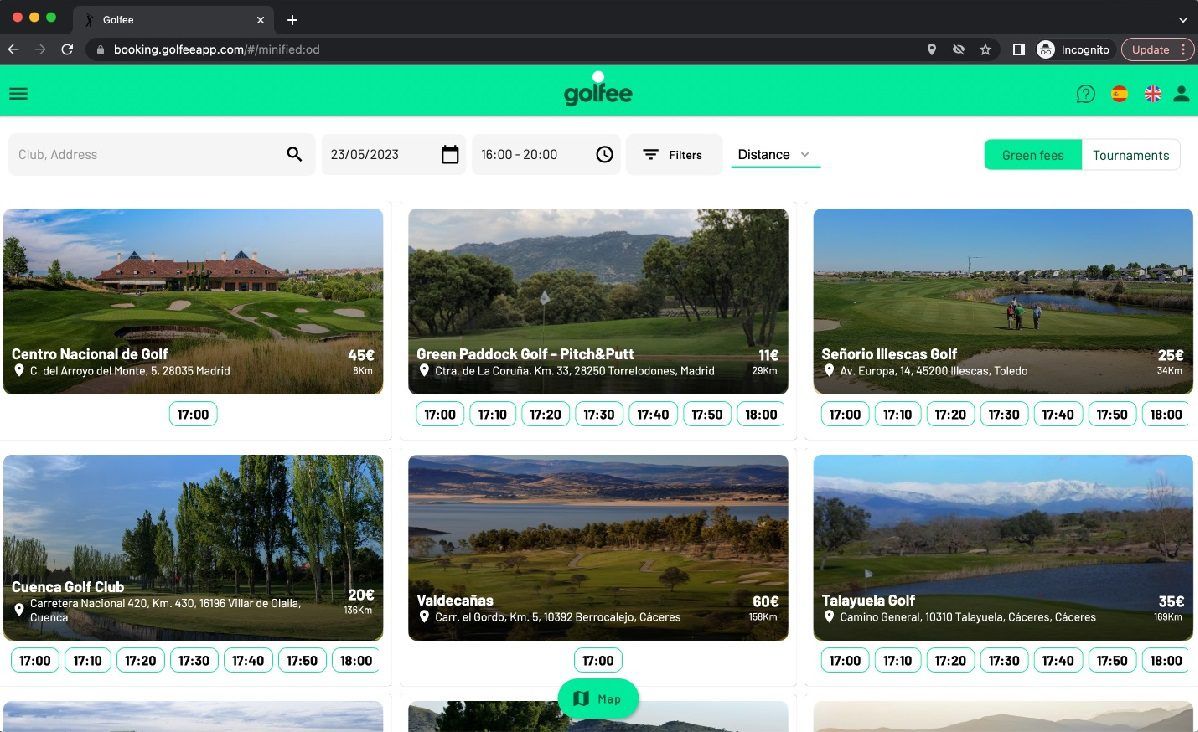
Task: Choose 17:40 at Señorío Illescas Golf
Action: (1058, 414)
